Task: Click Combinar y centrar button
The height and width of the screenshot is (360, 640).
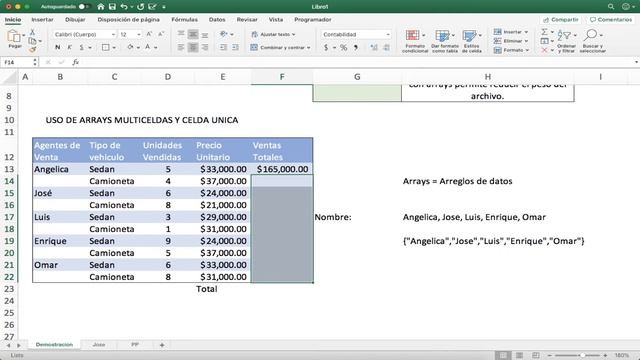Action: tap(280, 47)
